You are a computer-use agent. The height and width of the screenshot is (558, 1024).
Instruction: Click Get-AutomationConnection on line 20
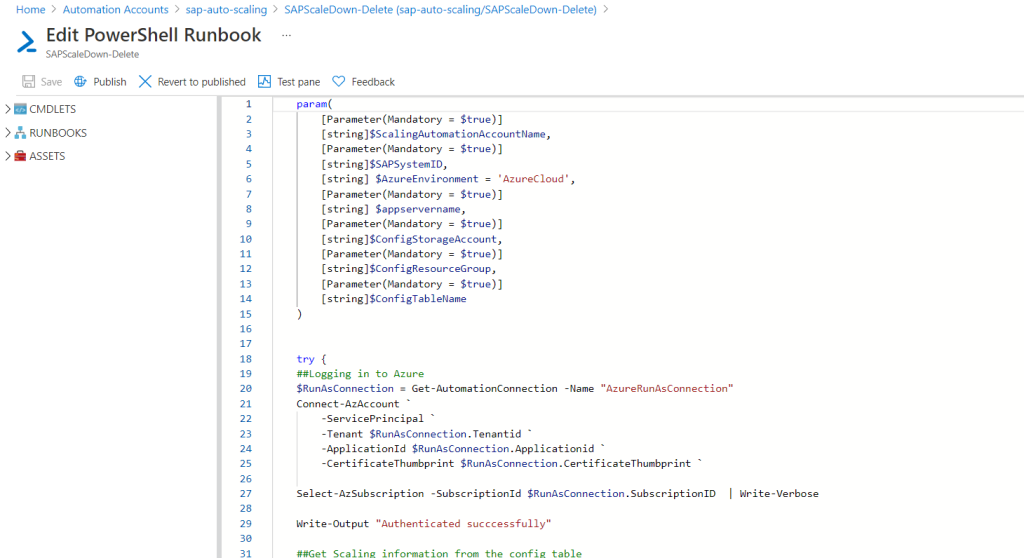(485, 389)
